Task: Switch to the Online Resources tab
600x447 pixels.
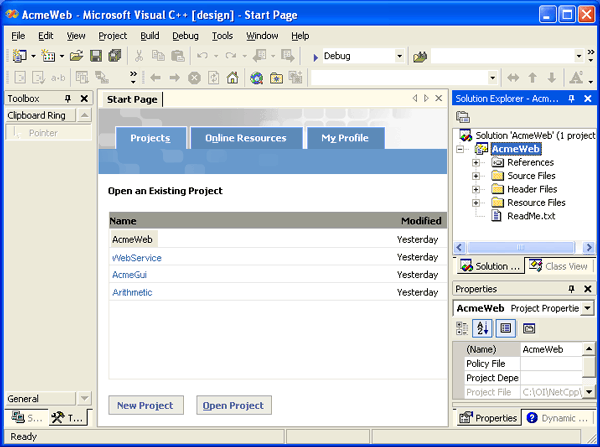Action: pos(246,138)
